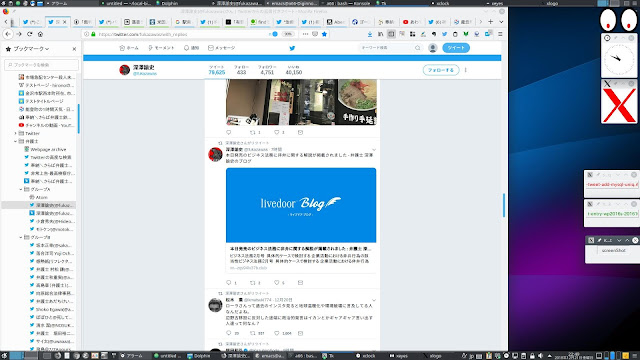640x360 pixels.
Task: Open Firefox library icon
Action: tap(380, 34)
